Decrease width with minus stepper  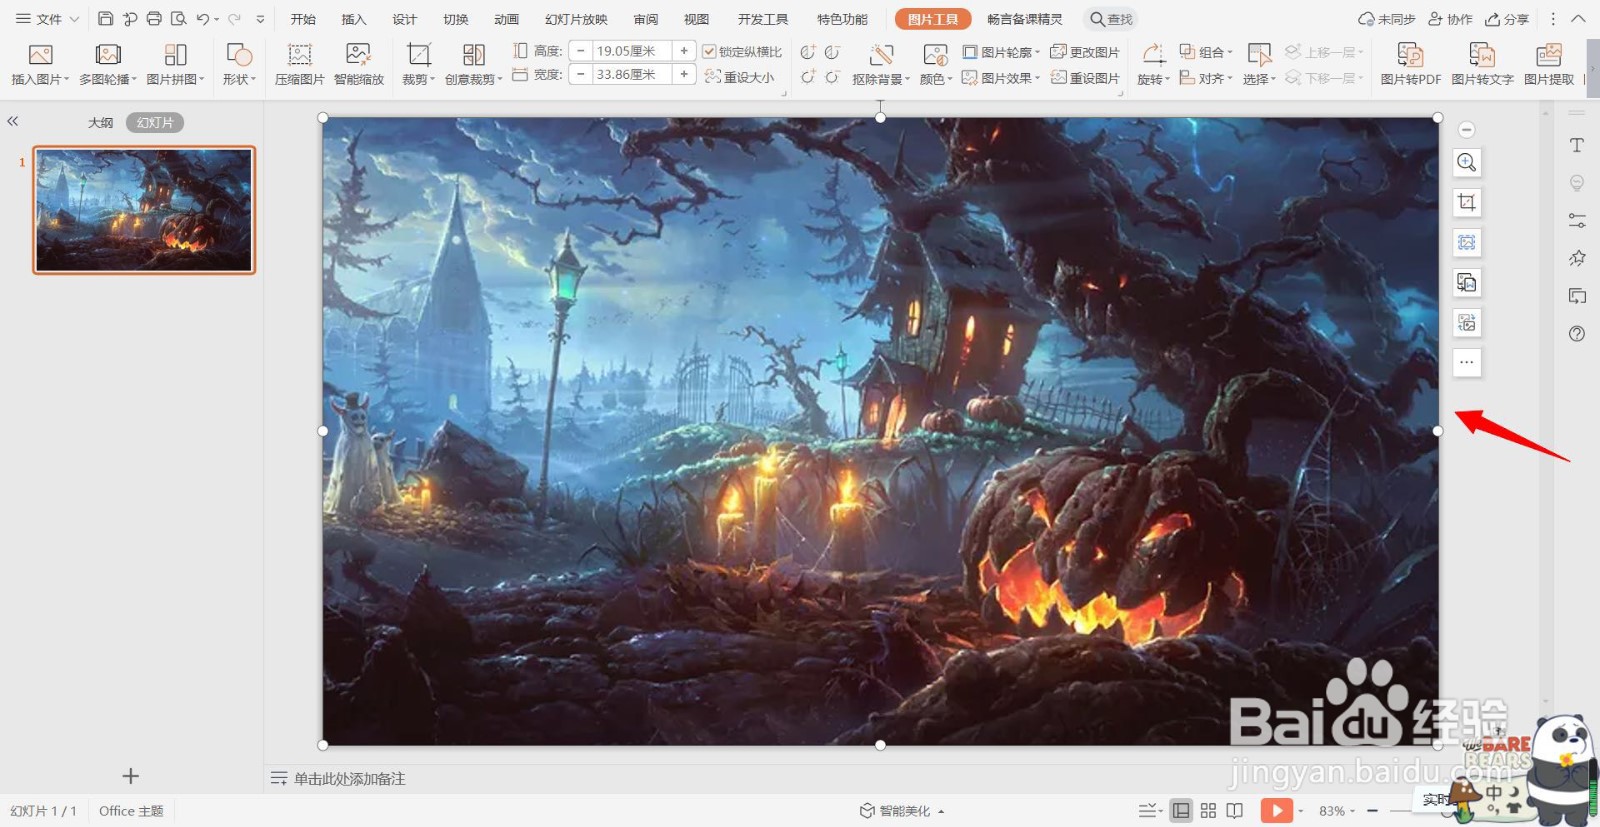click(580, 74)
